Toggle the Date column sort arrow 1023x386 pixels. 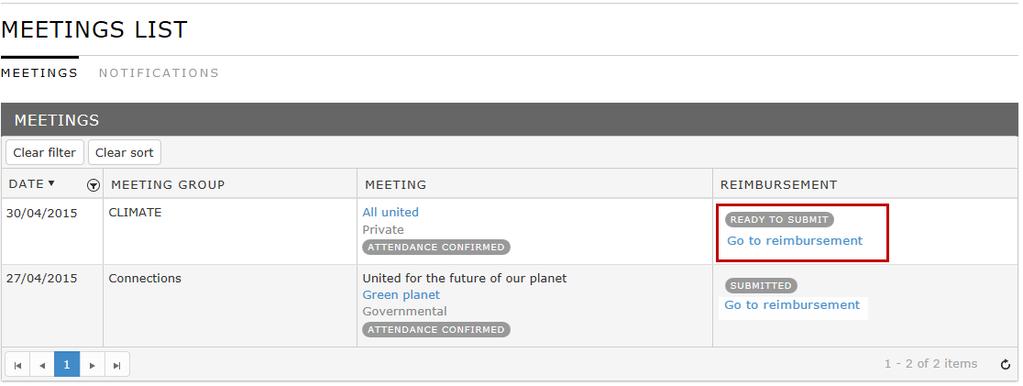coord(52,183)
